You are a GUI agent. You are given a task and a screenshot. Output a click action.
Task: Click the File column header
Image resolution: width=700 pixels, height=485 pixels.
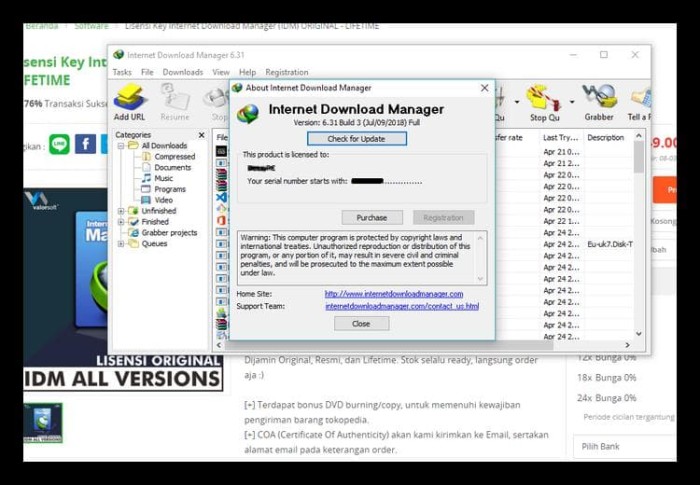pos(222,138)
